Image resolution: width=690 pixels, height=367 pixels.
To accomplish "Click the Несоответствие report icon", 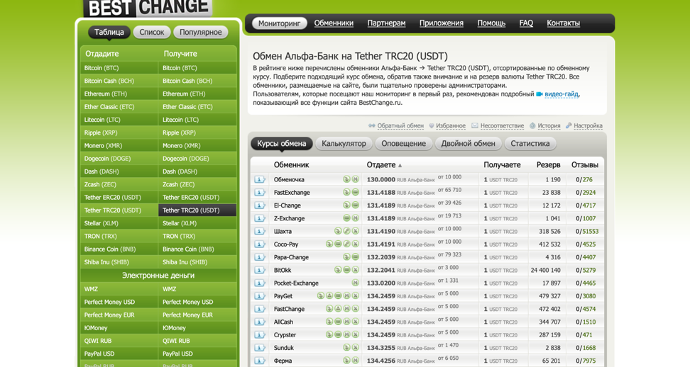I will point(474,126).
